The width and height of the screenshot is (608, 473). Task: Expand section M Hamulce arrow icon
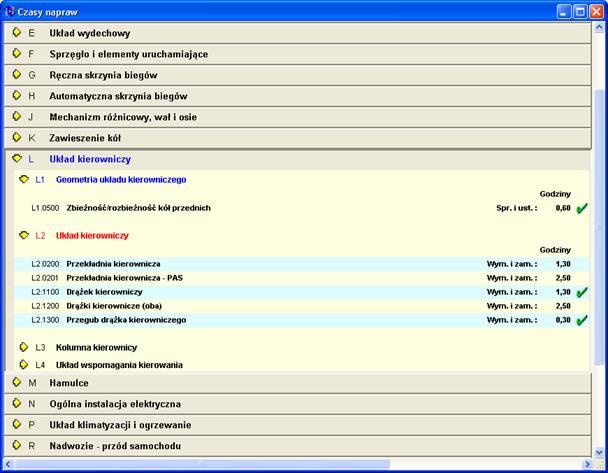point(17,382)
